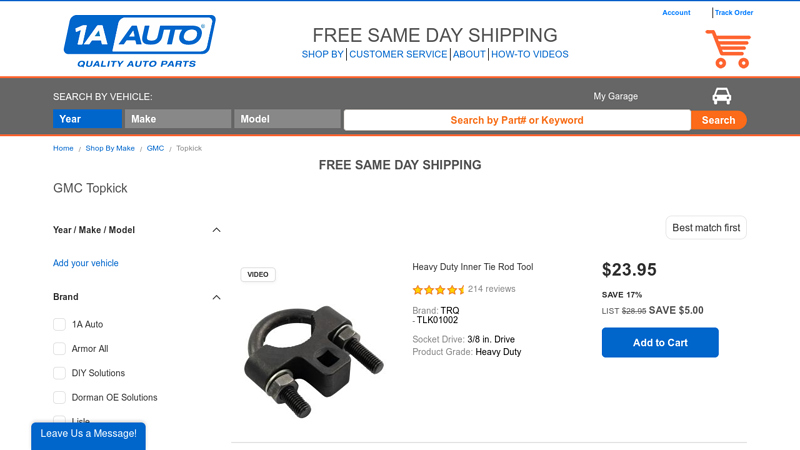This screenshot has width=800, height=450.
Task: Open the SHOP BY menu
Action: [x=322, y=54]
